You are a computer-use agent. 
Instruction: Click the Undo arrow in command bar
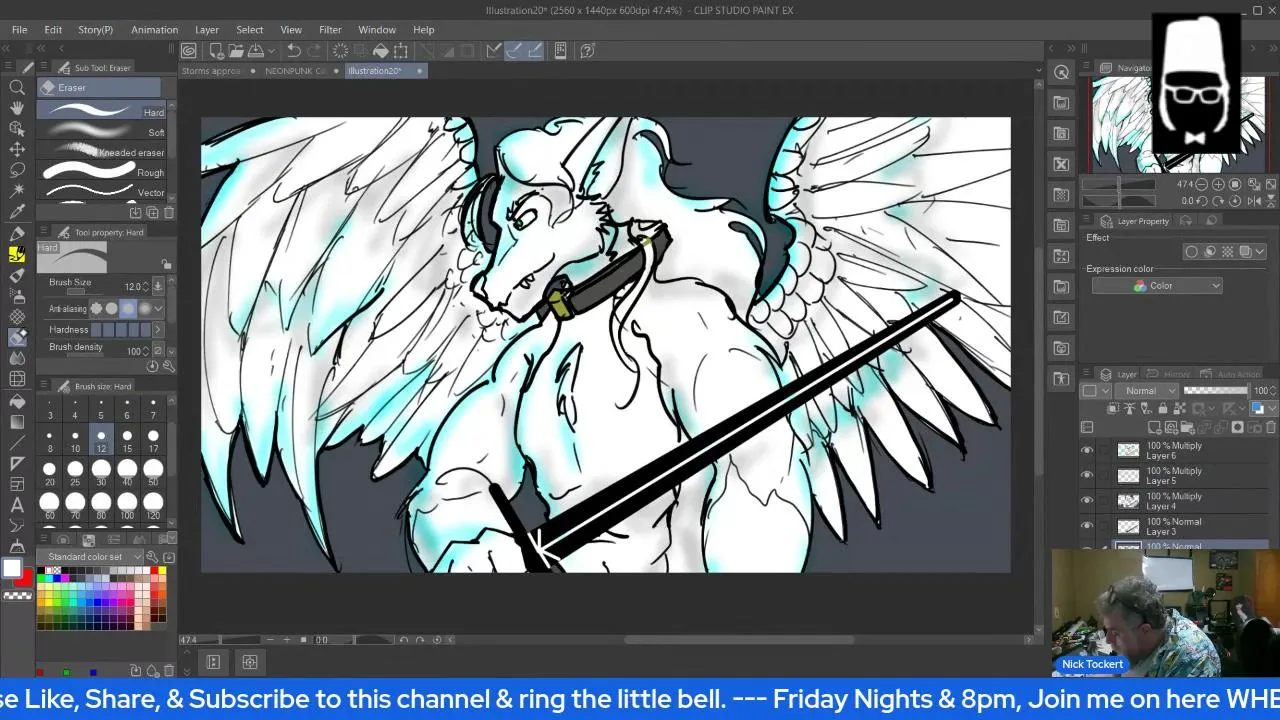point(294,50)
